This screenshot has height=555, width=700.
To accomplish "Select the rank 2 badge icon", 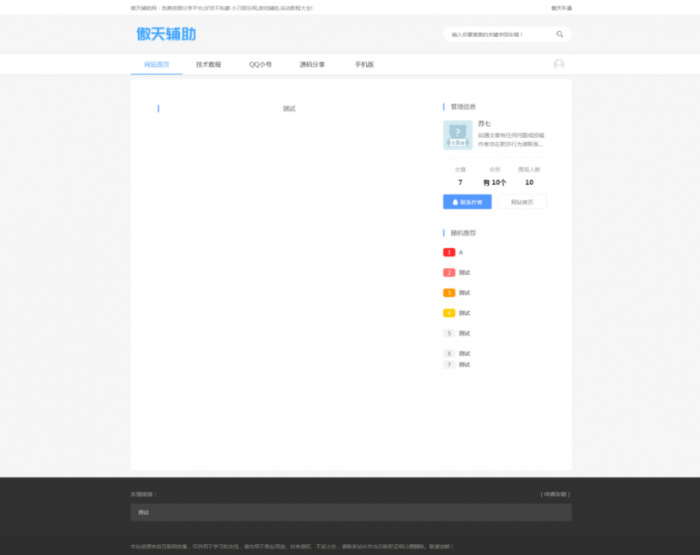I will (x=449, y=272).
